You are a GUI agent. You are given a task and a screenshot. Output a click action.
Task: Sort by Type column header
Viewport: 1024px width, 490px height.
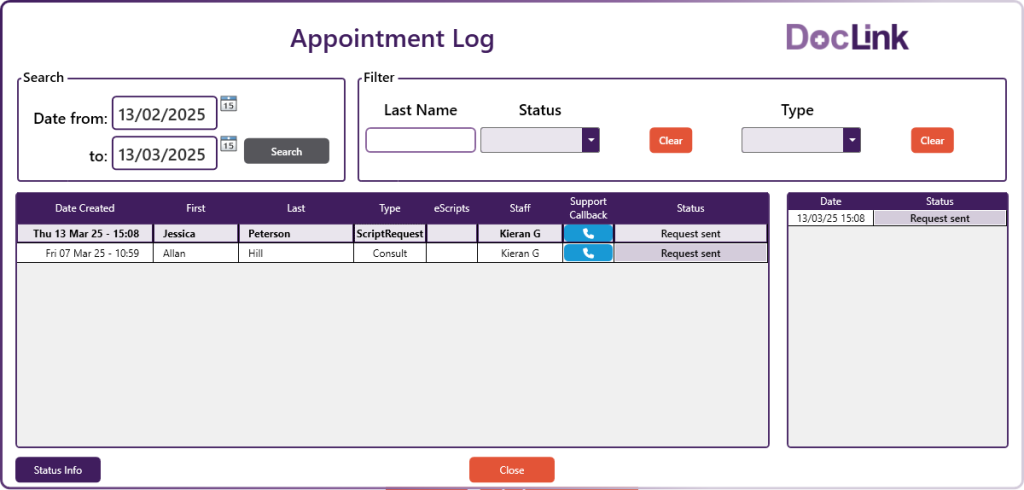[390, 208]
